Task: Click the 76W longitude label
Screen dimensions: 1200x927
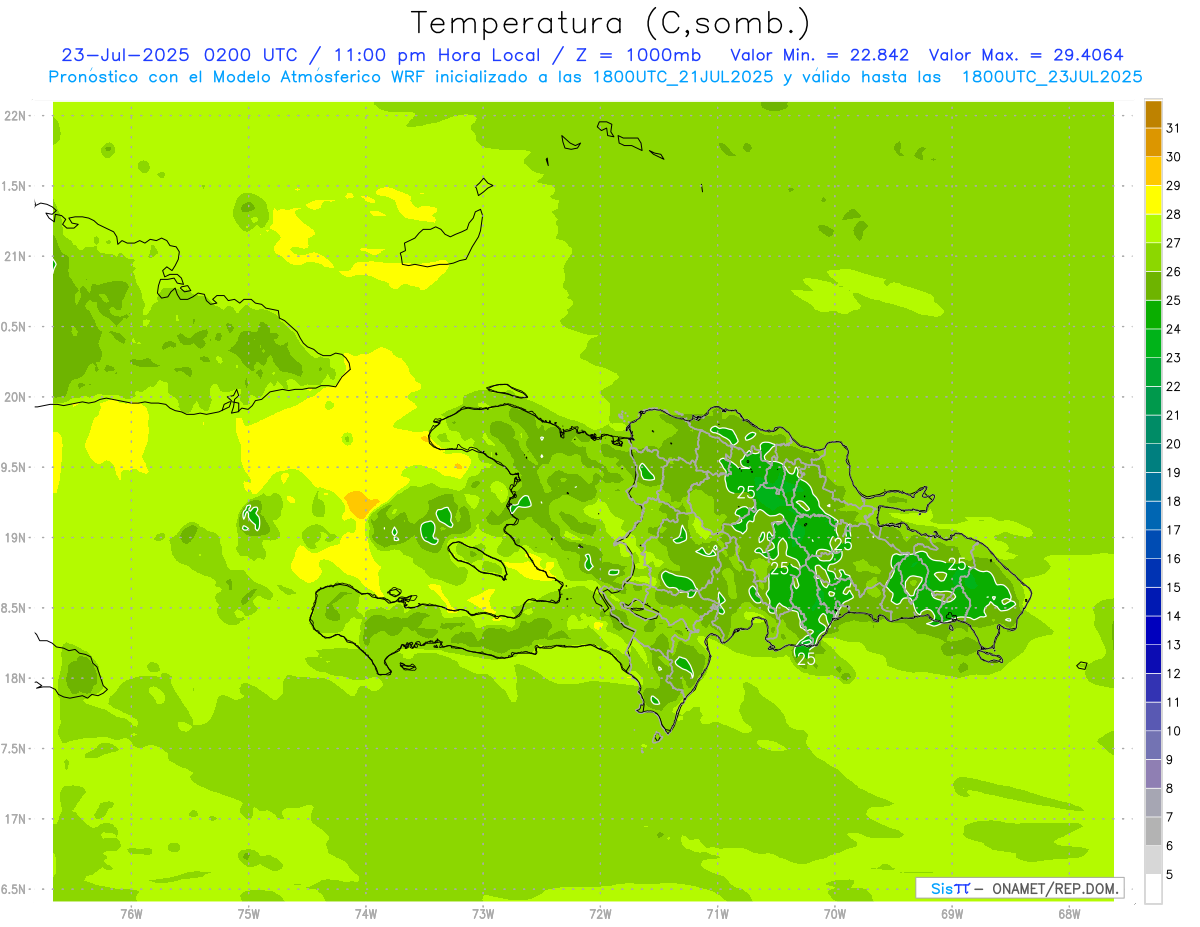Action: pos(131,914)
